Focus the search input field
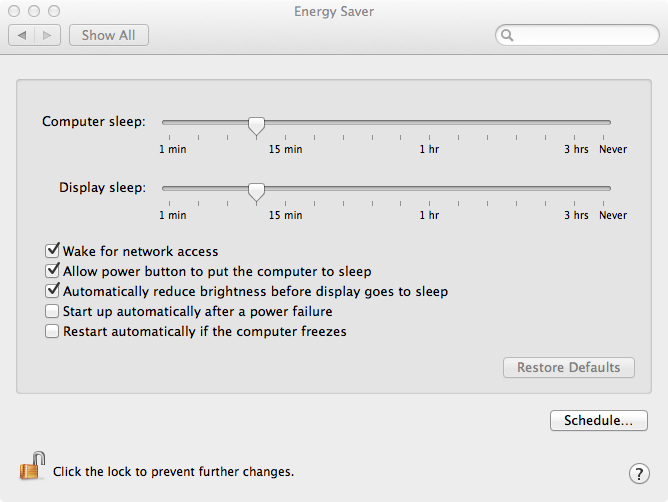 coord(577,35)
